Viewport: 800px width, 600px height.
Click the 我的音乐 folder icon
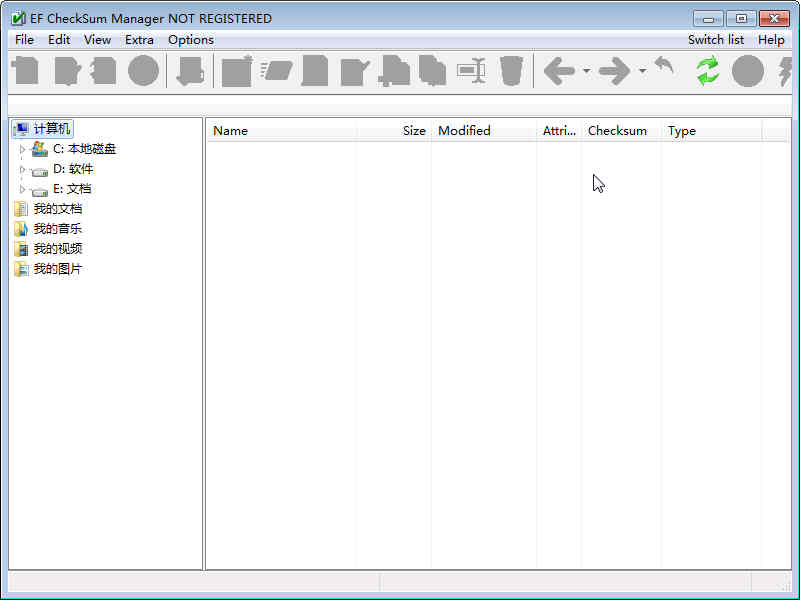pos(21,229)
